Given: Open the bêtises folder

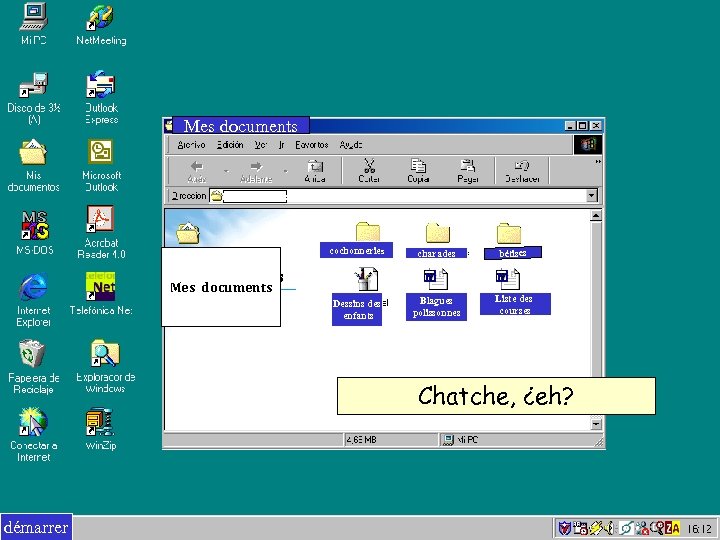Looking at the screenshot, I should [x=512, y=241].
